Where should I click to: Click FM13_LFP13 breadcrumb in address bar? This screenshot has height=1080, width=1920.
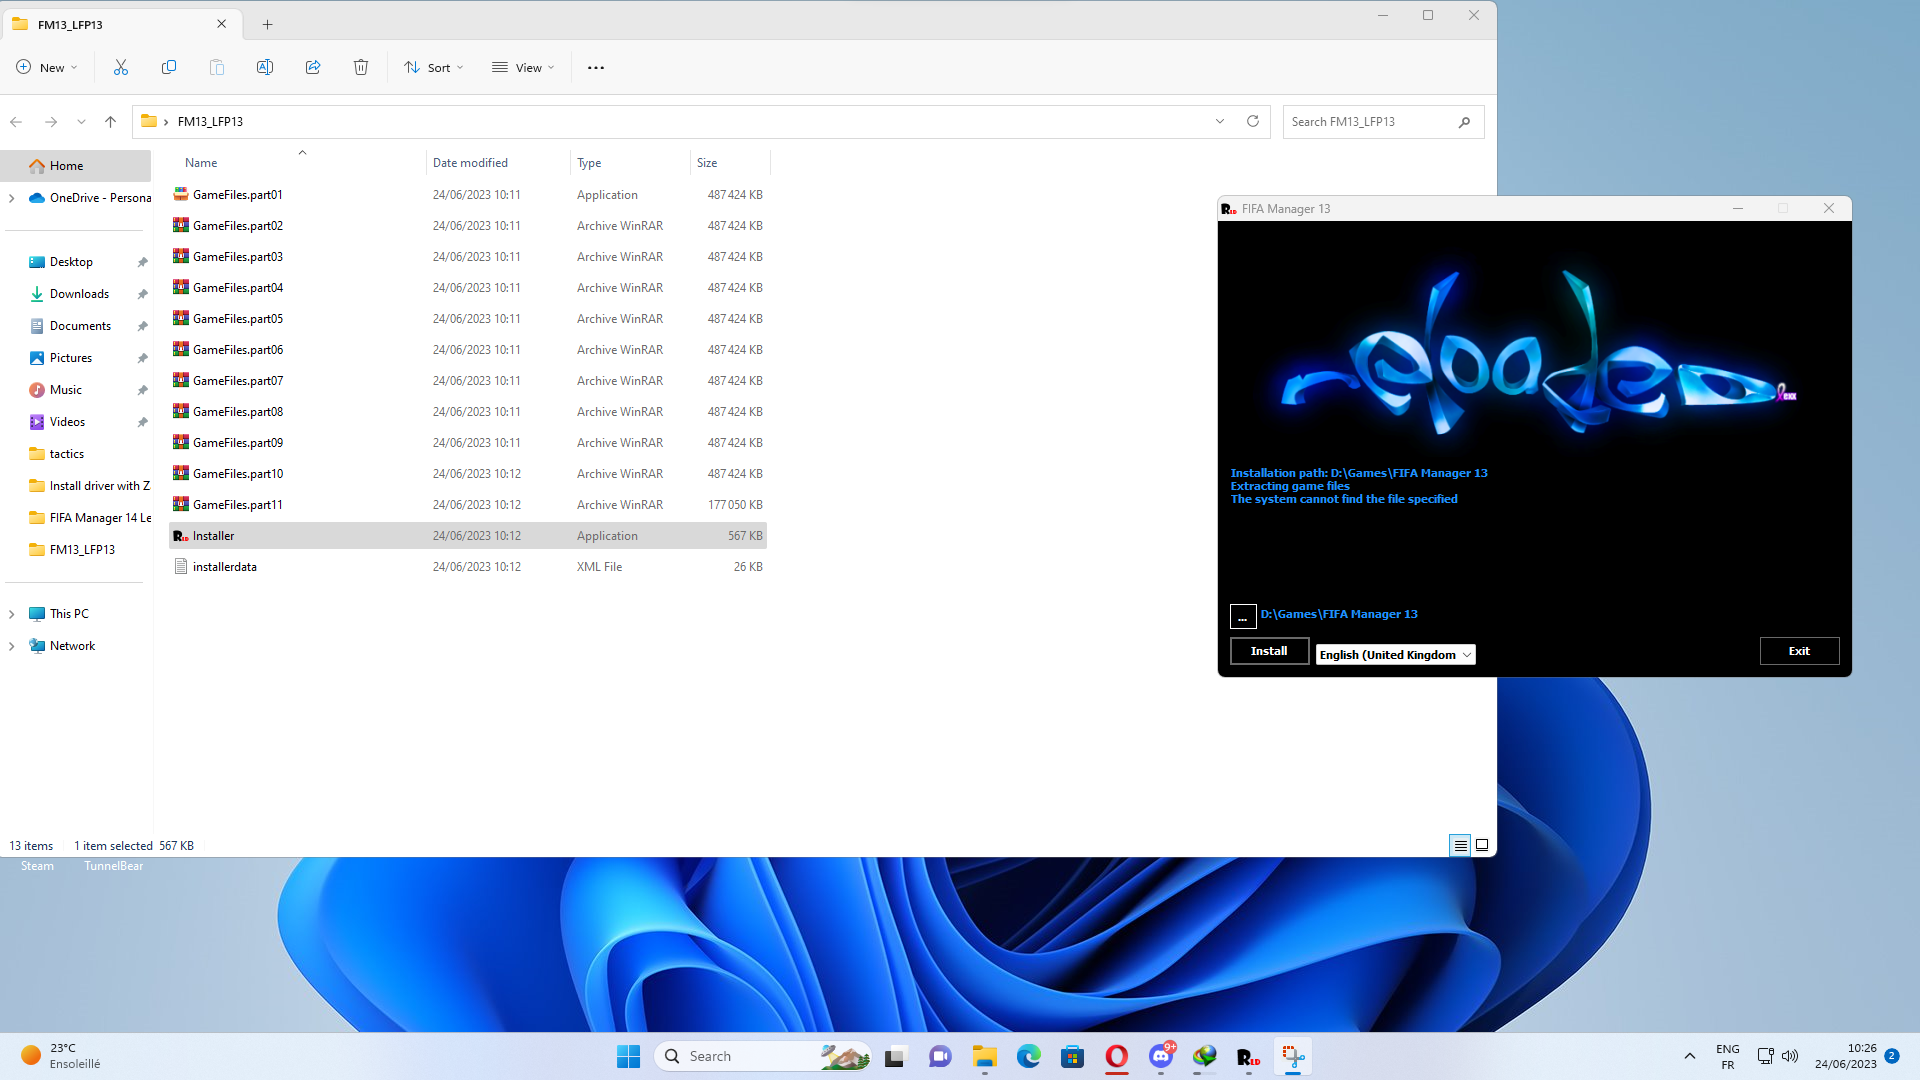click(210, 122)
